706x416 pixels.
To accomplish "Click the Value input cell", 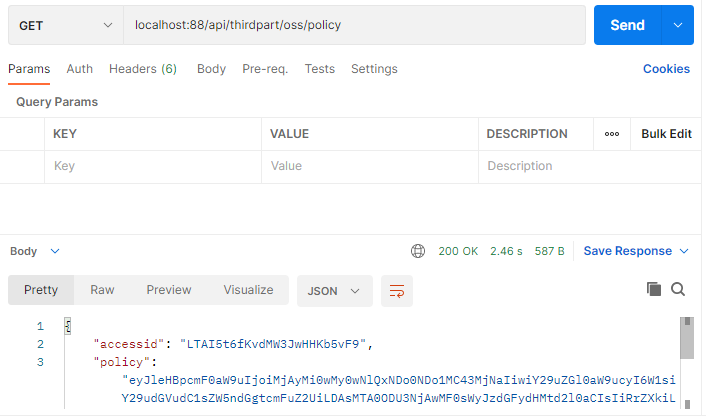I will (x=370, y=166).
